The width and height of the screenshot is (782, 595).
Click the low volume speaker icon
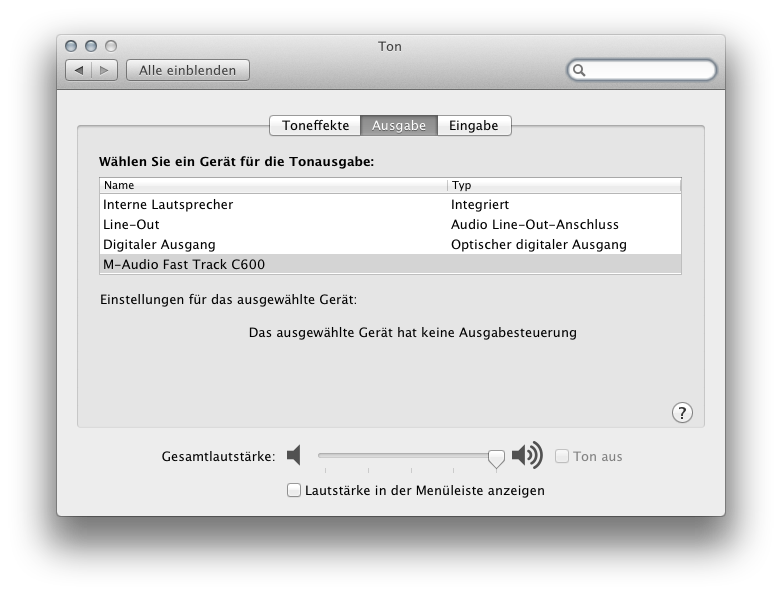294,455
